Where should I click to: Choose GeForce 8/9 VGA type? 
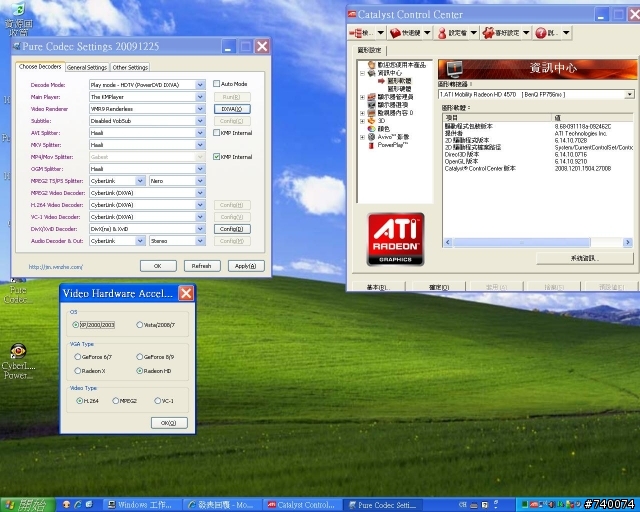pyautogui.click(x=140, y=357)
